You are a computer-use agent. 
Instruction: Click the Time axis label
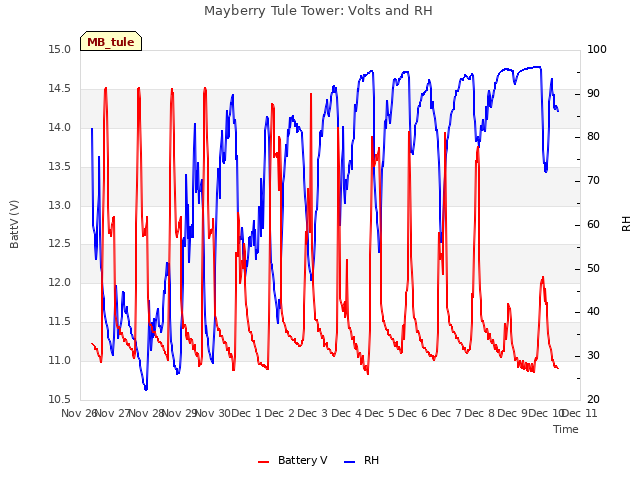pyautogui.click(x=566, y=429)
